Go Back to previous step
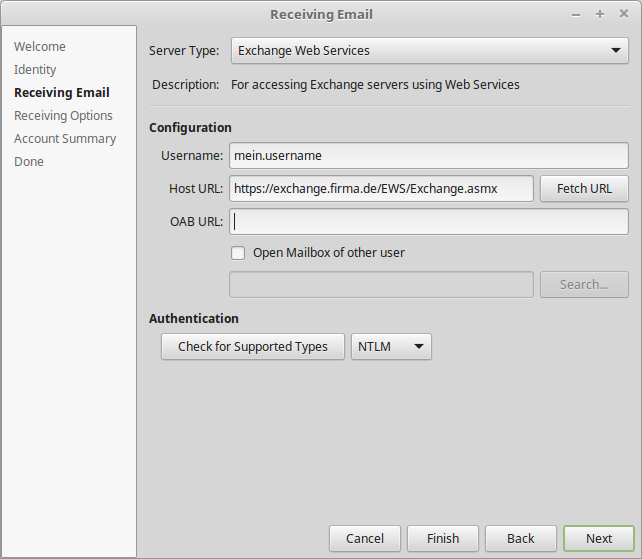Viewport: 642px width, 559px height. 520,538
